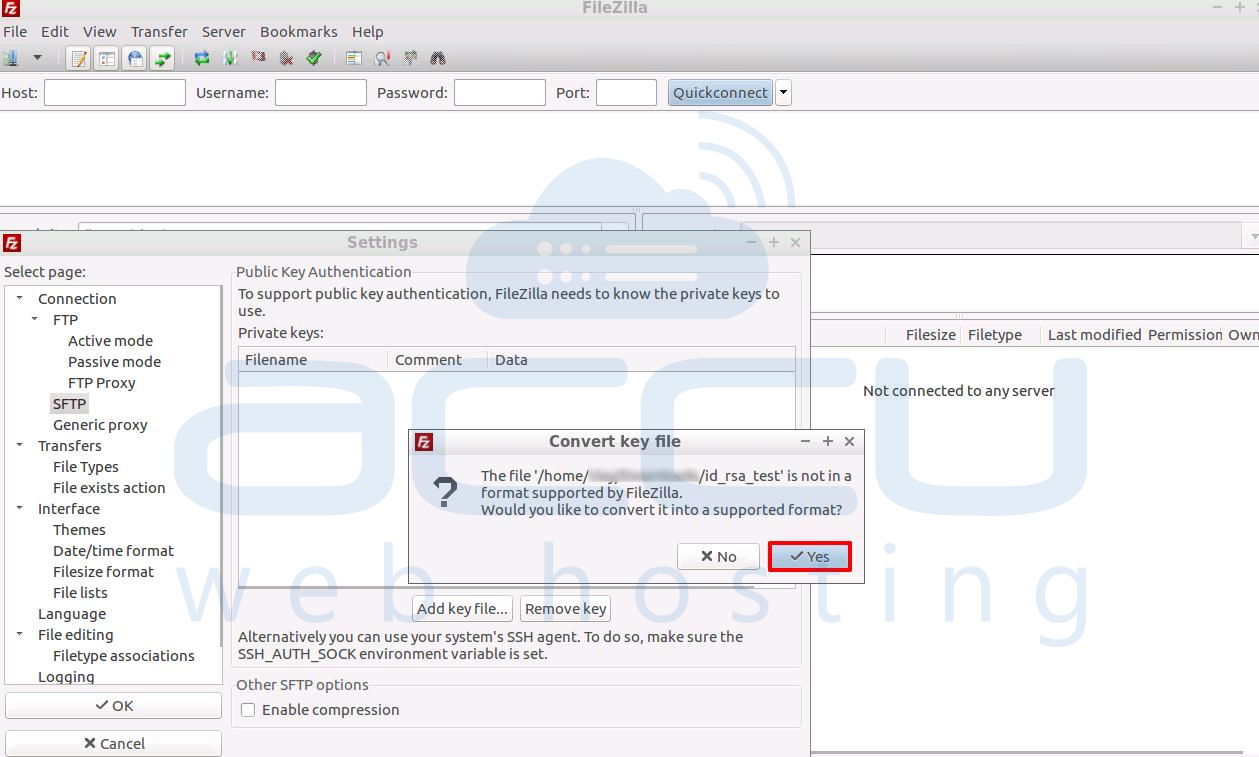Image resolution: width=1259 pixels, height=757 pixels.
Task: Click the Disconnect from server icon
Action: coord(286,58)
